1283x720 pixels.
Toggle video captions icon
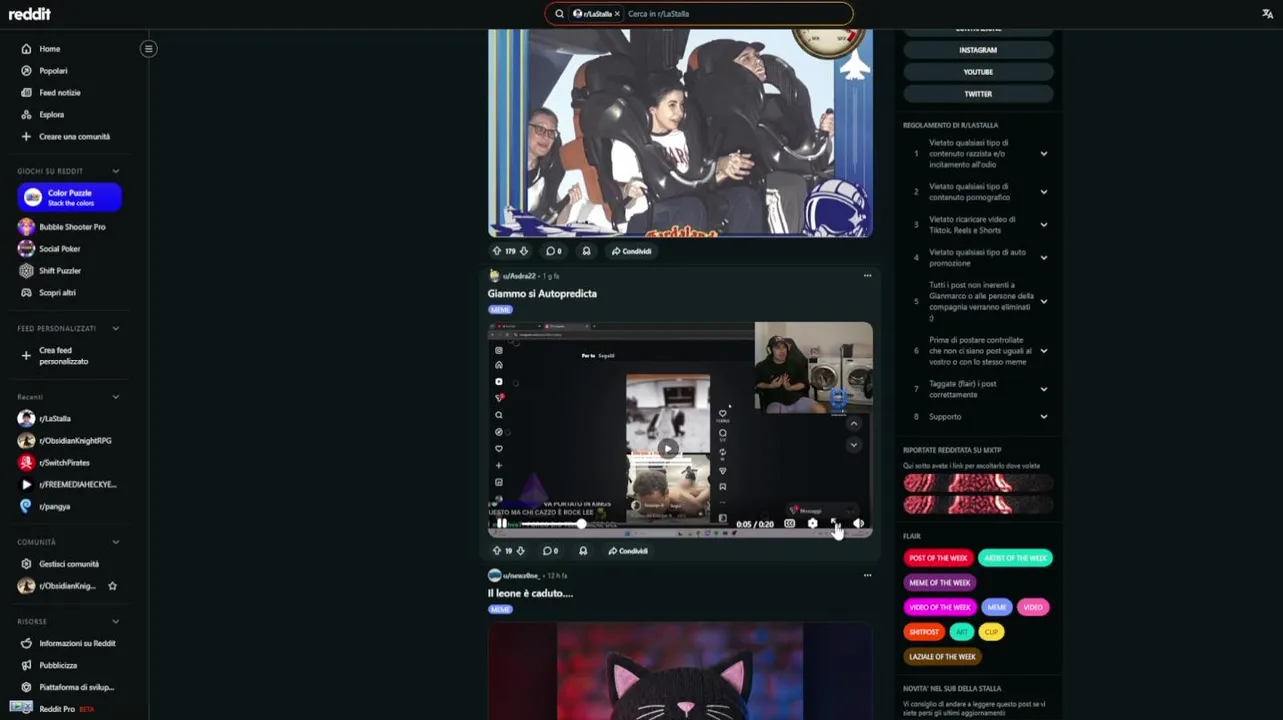click(x=790, y=523)
